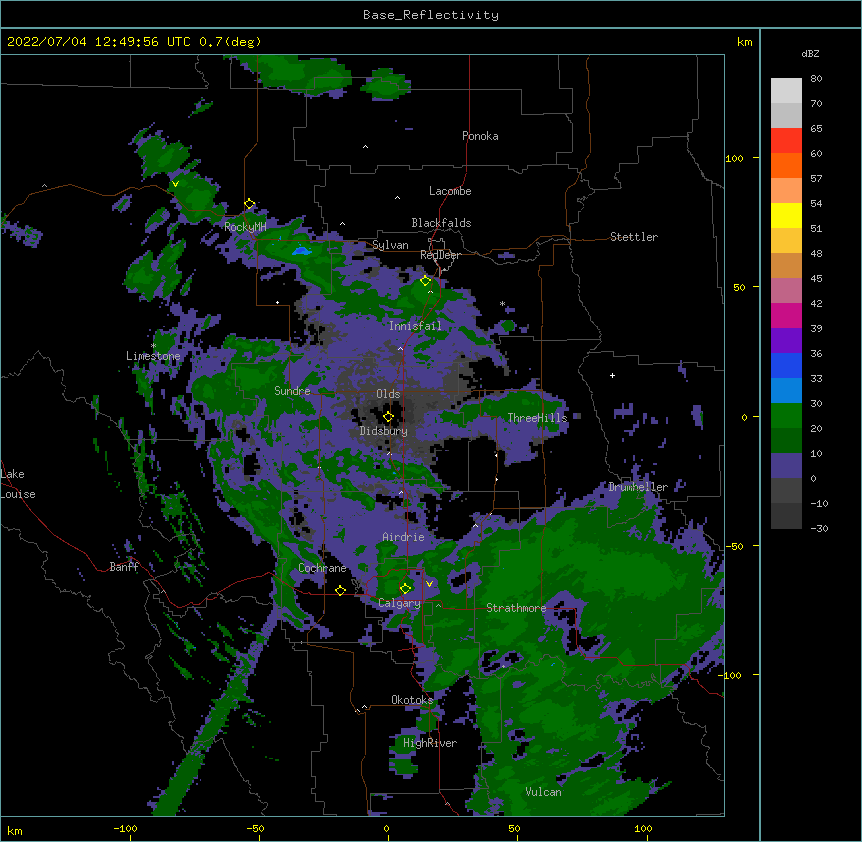
Task: Click the white asterisk marker above Limestone
Action: pyautogui.click(x=153, y=346)
